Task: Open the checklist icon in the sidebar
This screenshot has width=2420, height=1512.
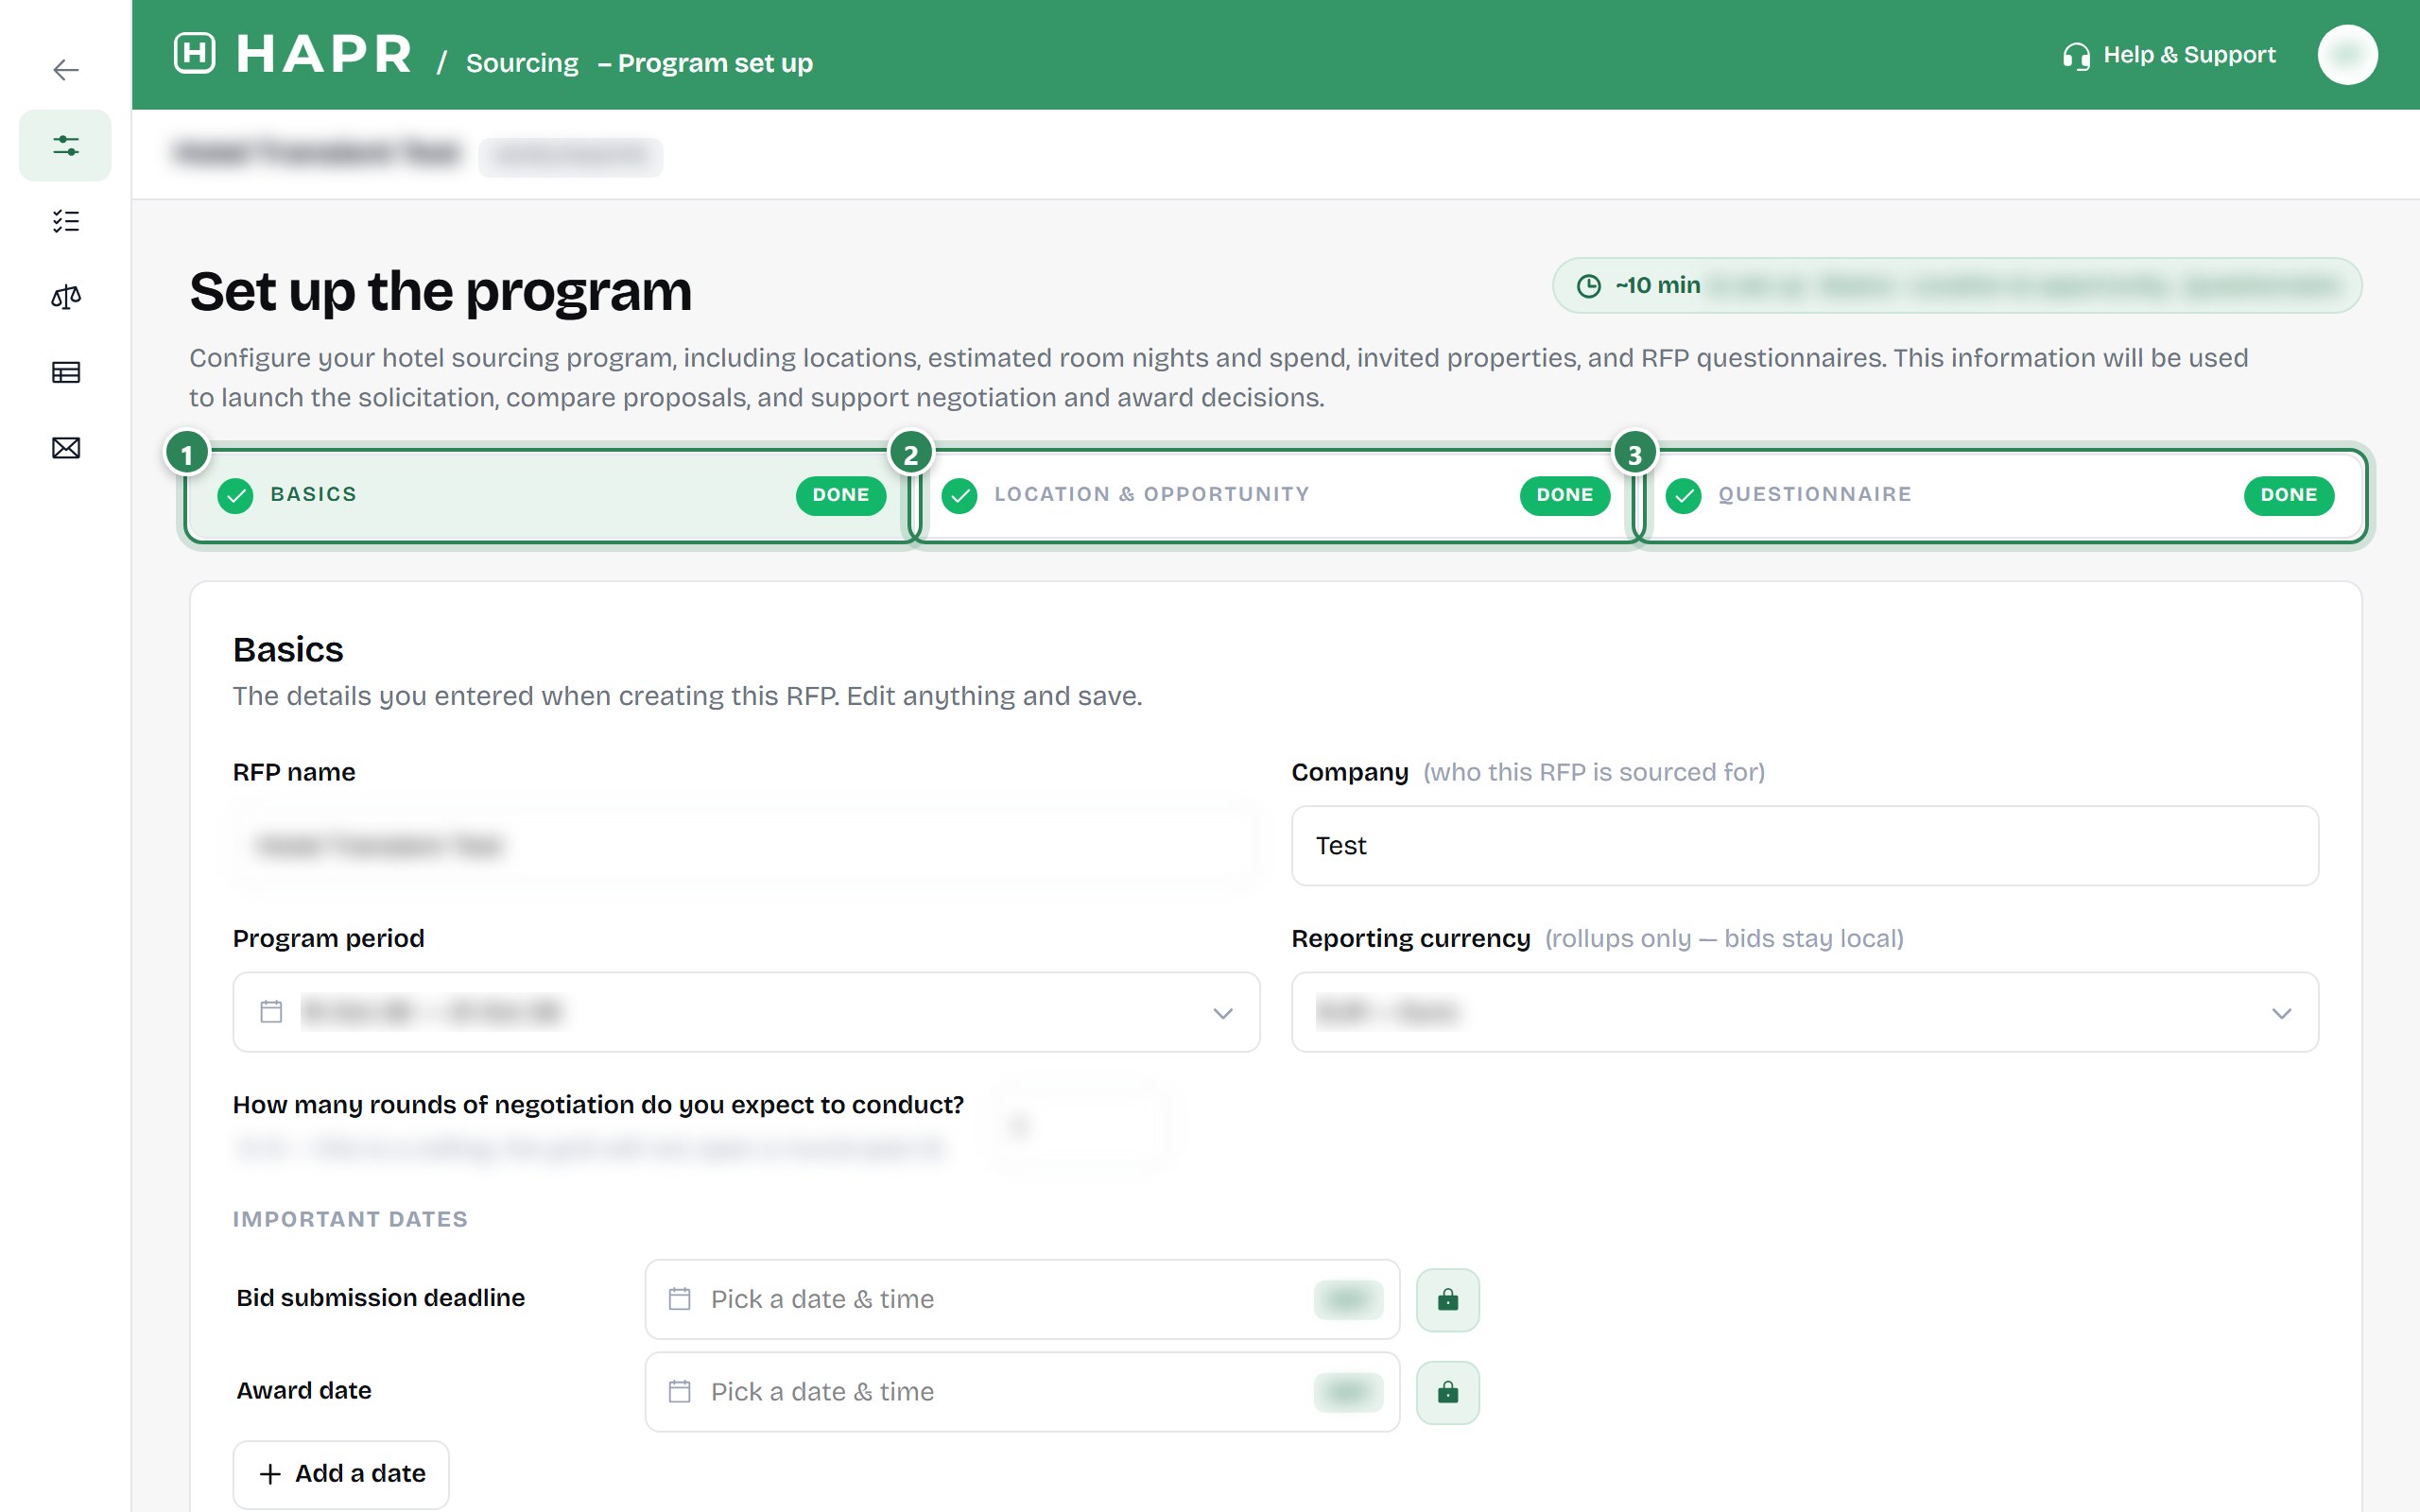Action: tap(66, 221)
